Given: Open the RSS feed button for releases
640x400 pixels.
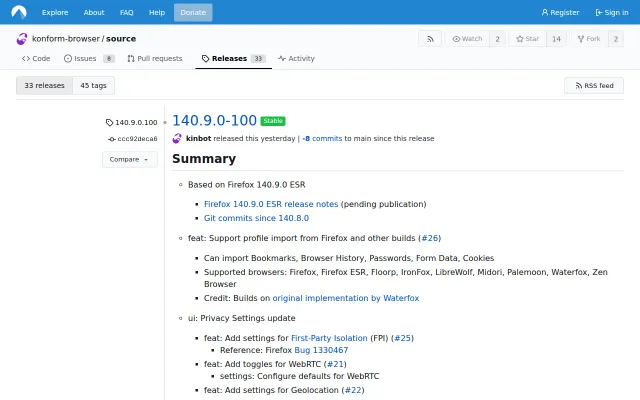Looking at the screenshot, I should 594,85.
